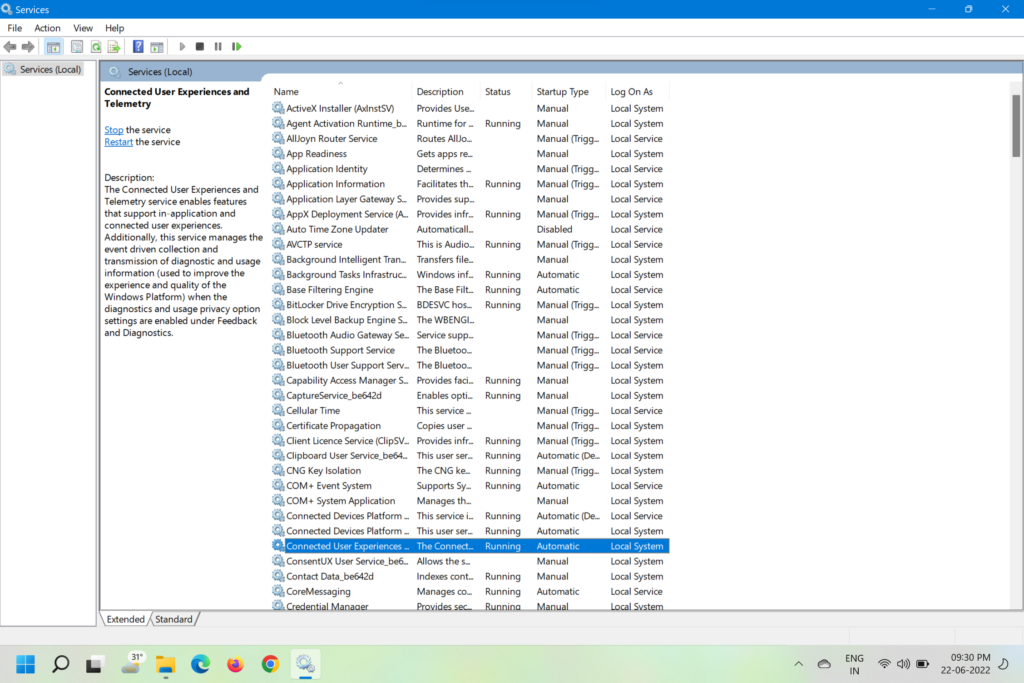Open the View menu
Viewport: 1024px width, 683px height.
click(83, 28)
